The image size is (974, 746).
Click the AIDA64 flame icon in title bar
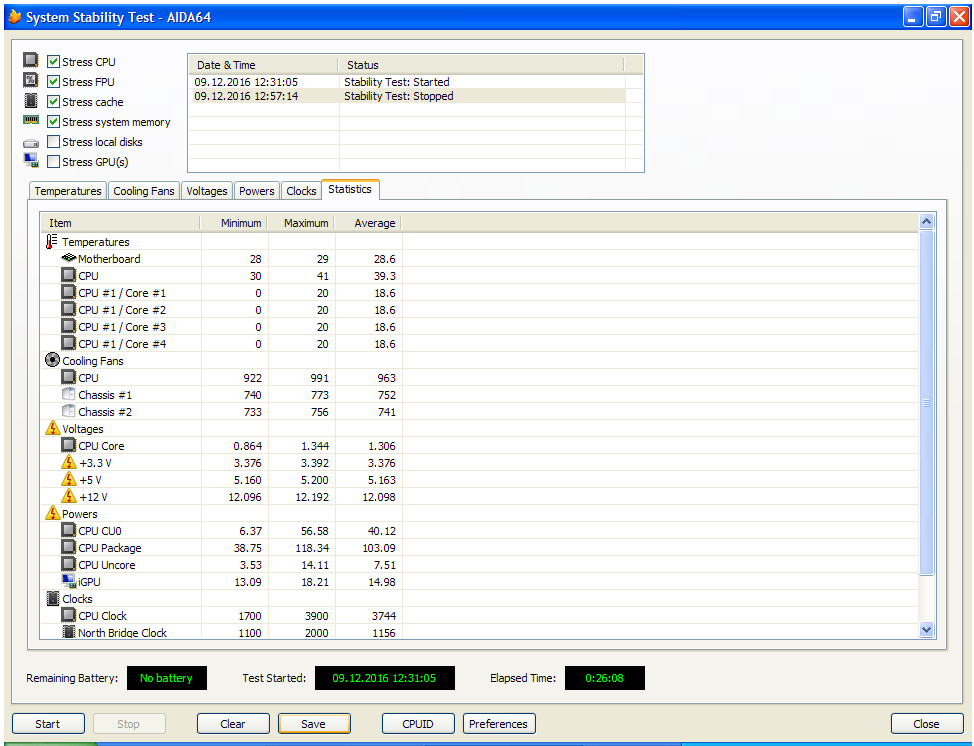coord(14,16)
